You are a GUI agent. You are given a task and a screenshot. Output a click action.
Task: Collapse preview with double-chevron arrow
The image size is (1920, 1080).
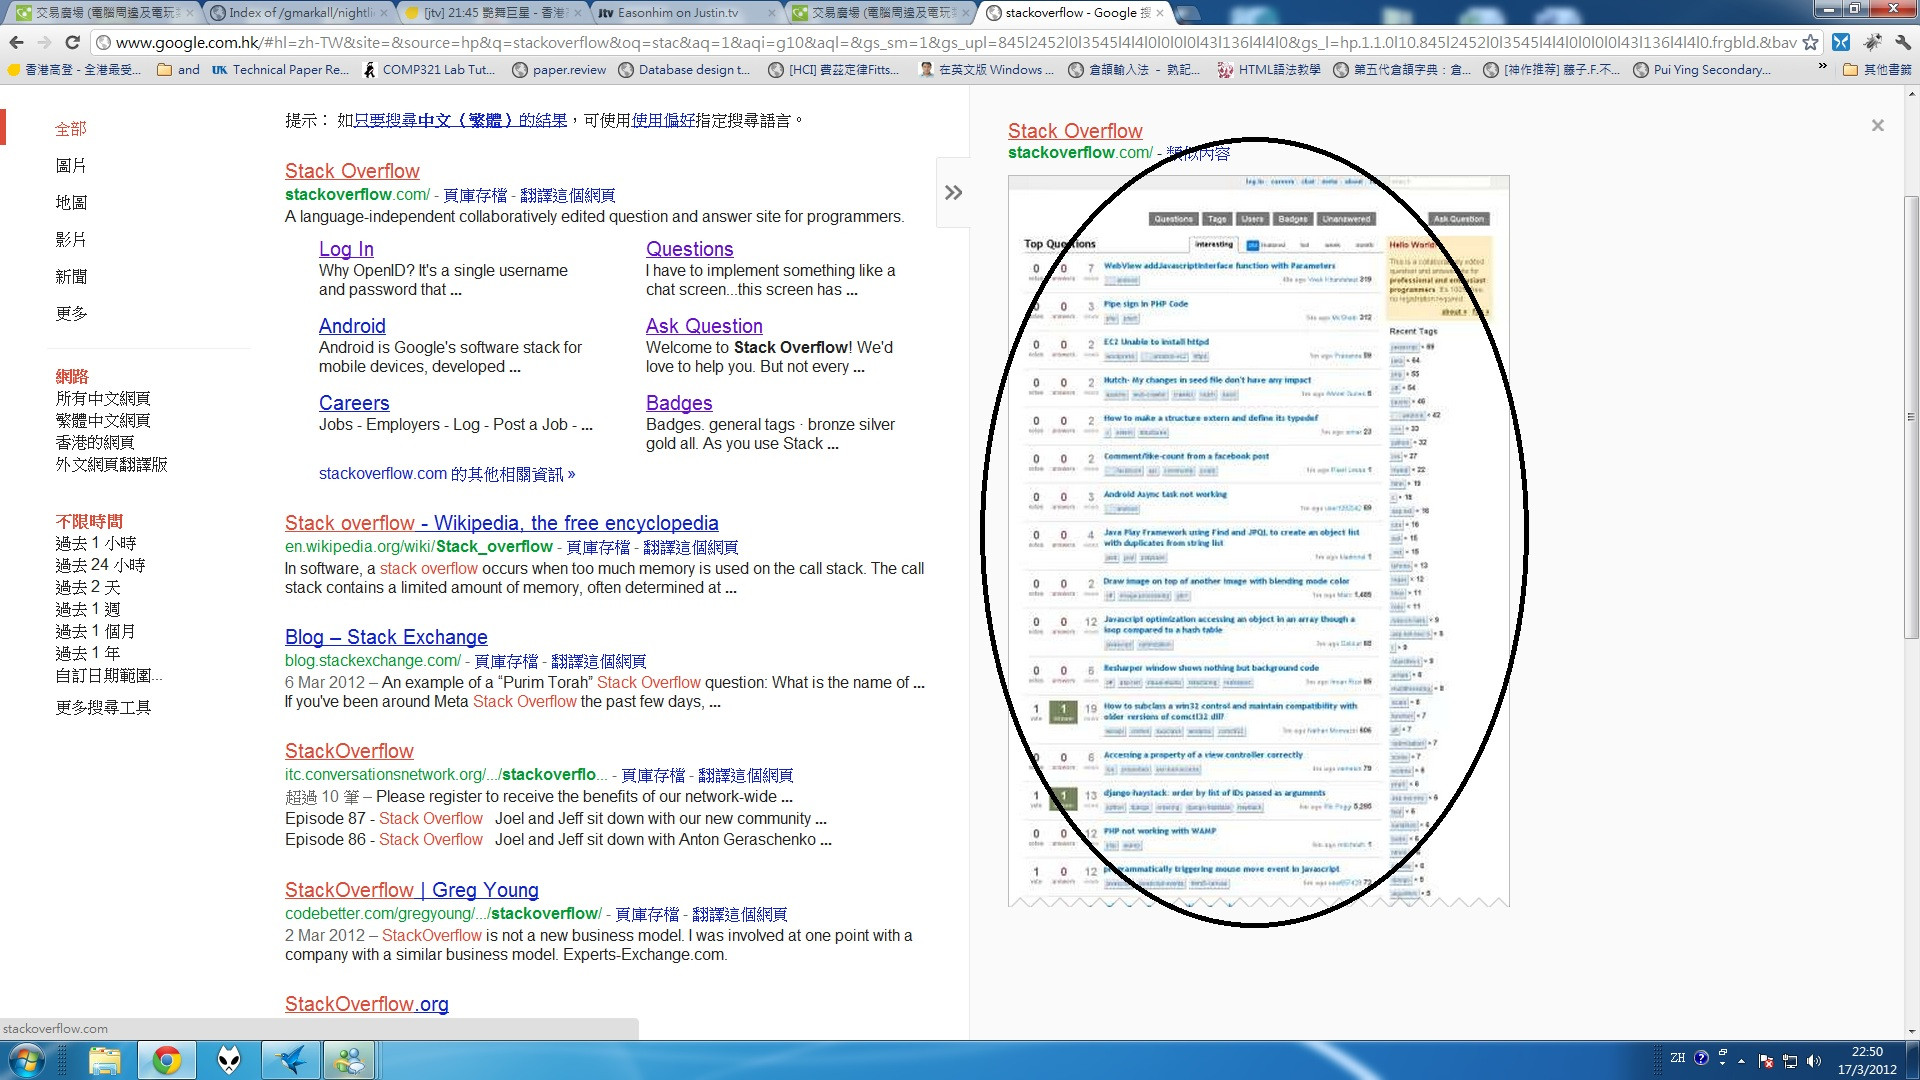pyautogui.click(x=953, y=192)
